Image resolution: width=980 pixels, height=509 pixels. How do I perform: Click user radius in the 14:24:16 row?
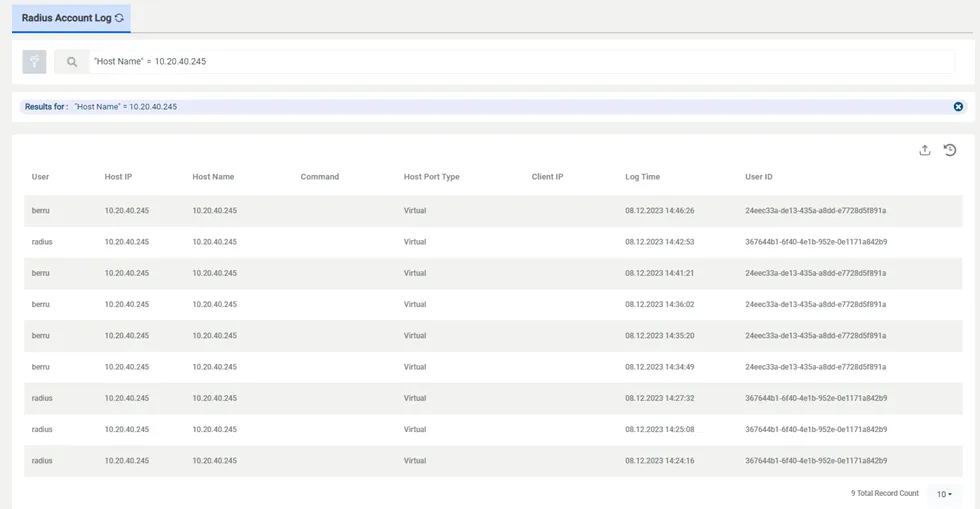[42, 461]
